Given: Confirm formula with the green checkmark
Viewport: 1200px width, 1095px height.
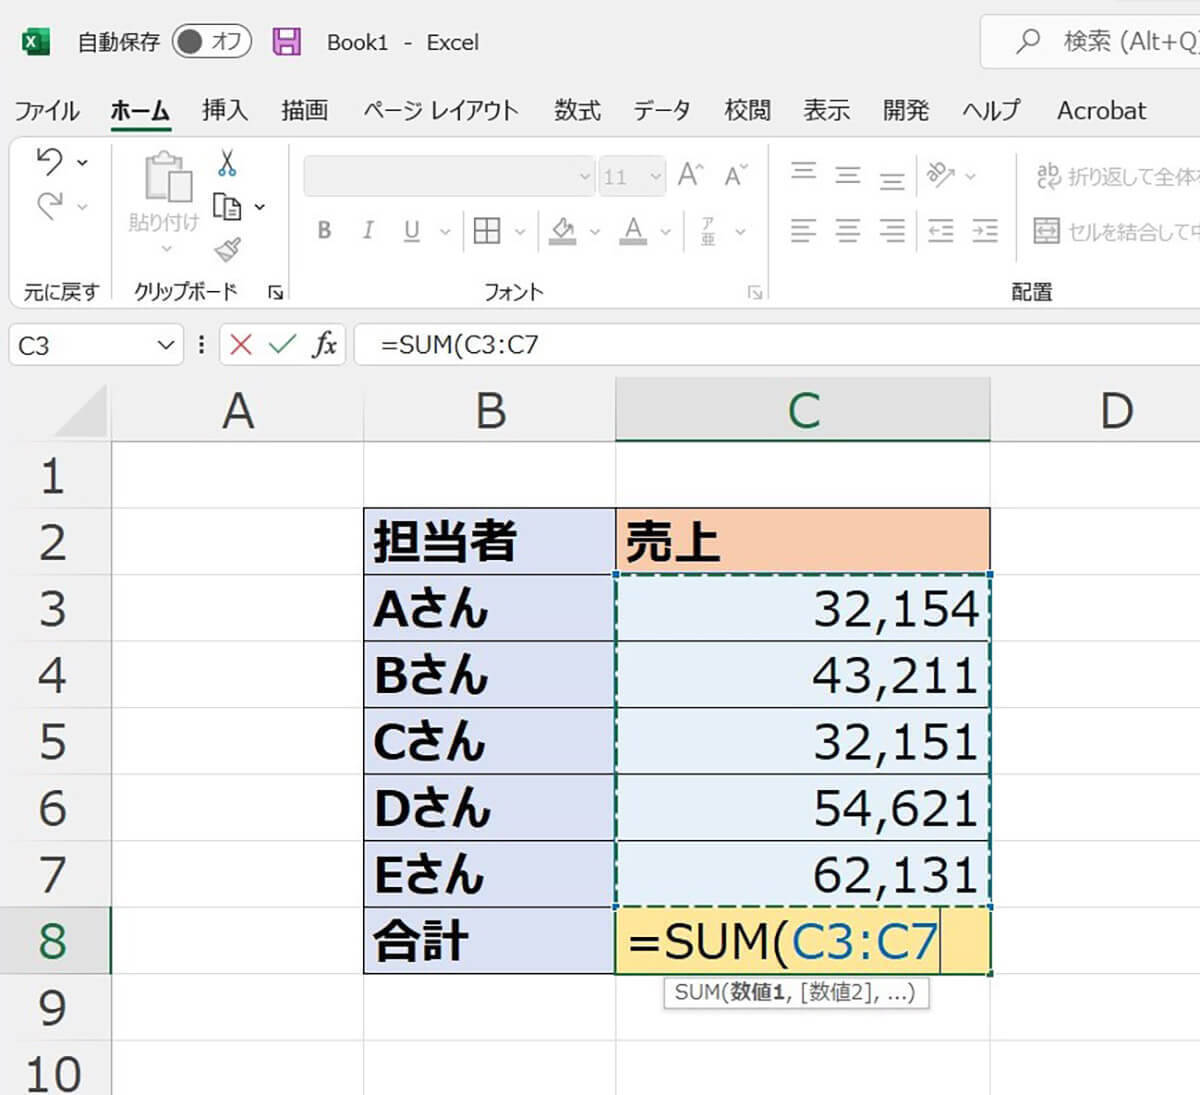Looking at the screenshot, I should [x=282, y=345].
